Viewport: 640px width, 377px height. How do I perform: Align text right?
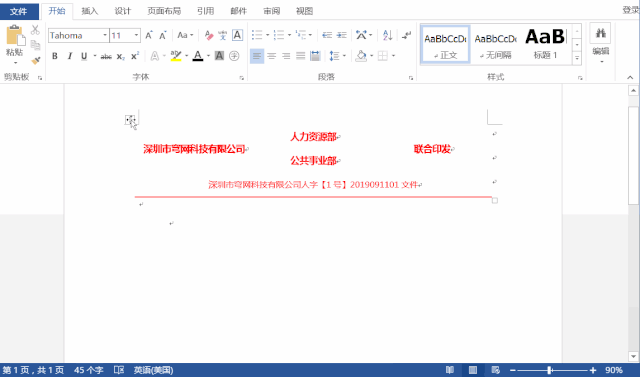286,56
